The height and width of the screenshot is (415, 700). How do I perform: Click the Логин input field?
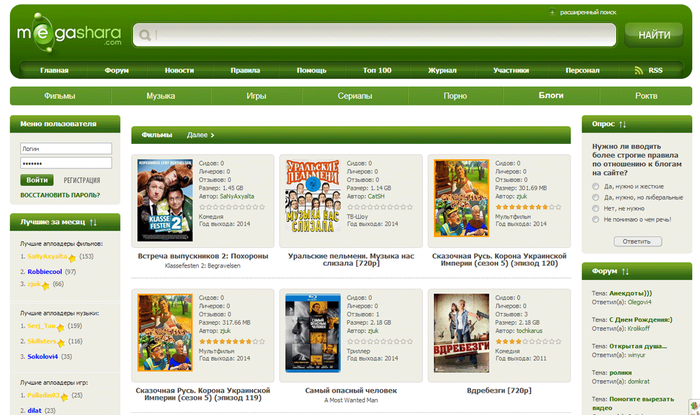pyautogui.click(x=66, y=149)
